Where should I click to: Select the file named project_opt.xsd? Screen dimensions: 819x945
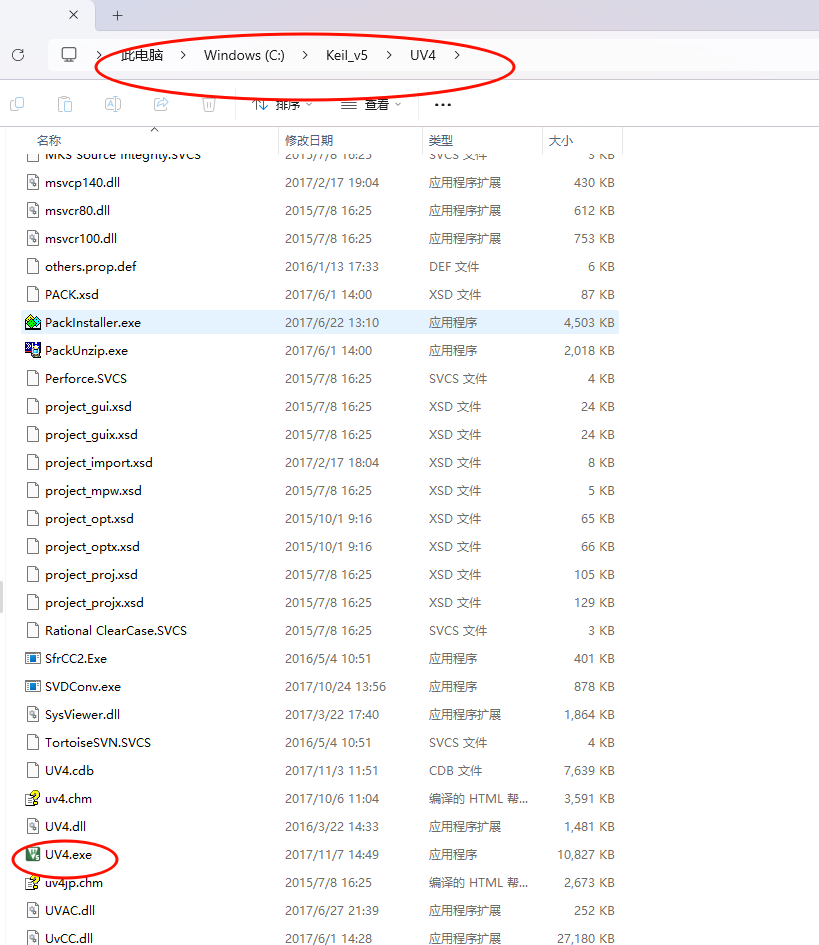point(89,519)
